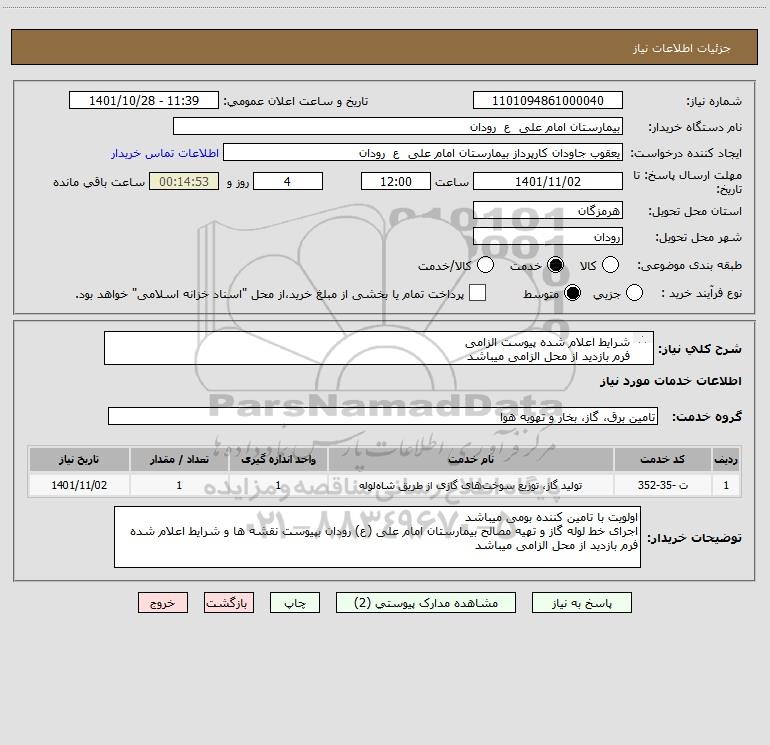Click the بازگشت back button
This screenshot has width=770, height=745.
229,603
